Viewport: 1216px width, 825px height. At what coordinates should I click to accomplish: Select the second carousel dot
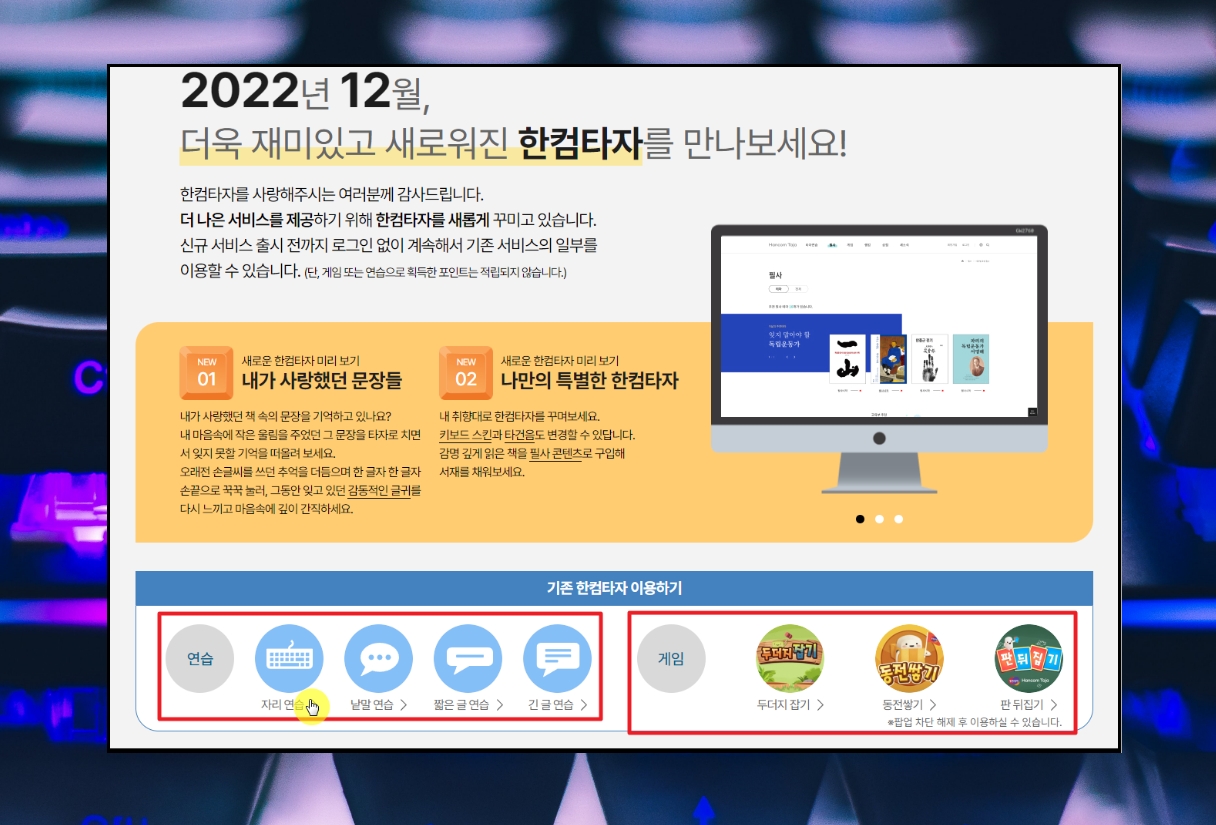pos(879,519)
